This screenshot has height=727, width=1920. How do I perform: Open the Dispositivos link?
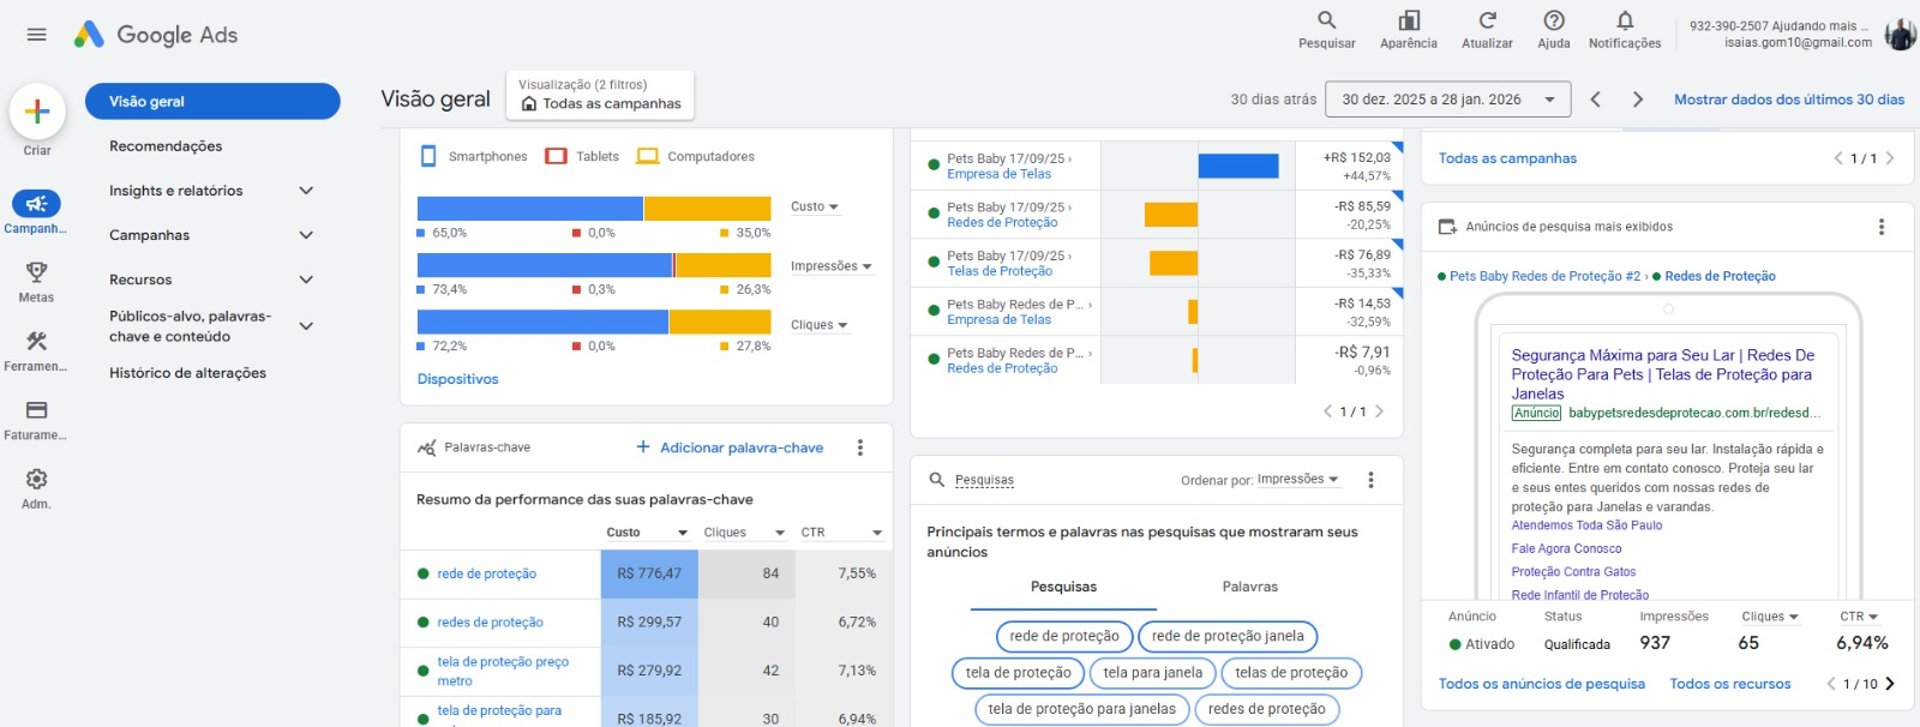coord(458,379)
